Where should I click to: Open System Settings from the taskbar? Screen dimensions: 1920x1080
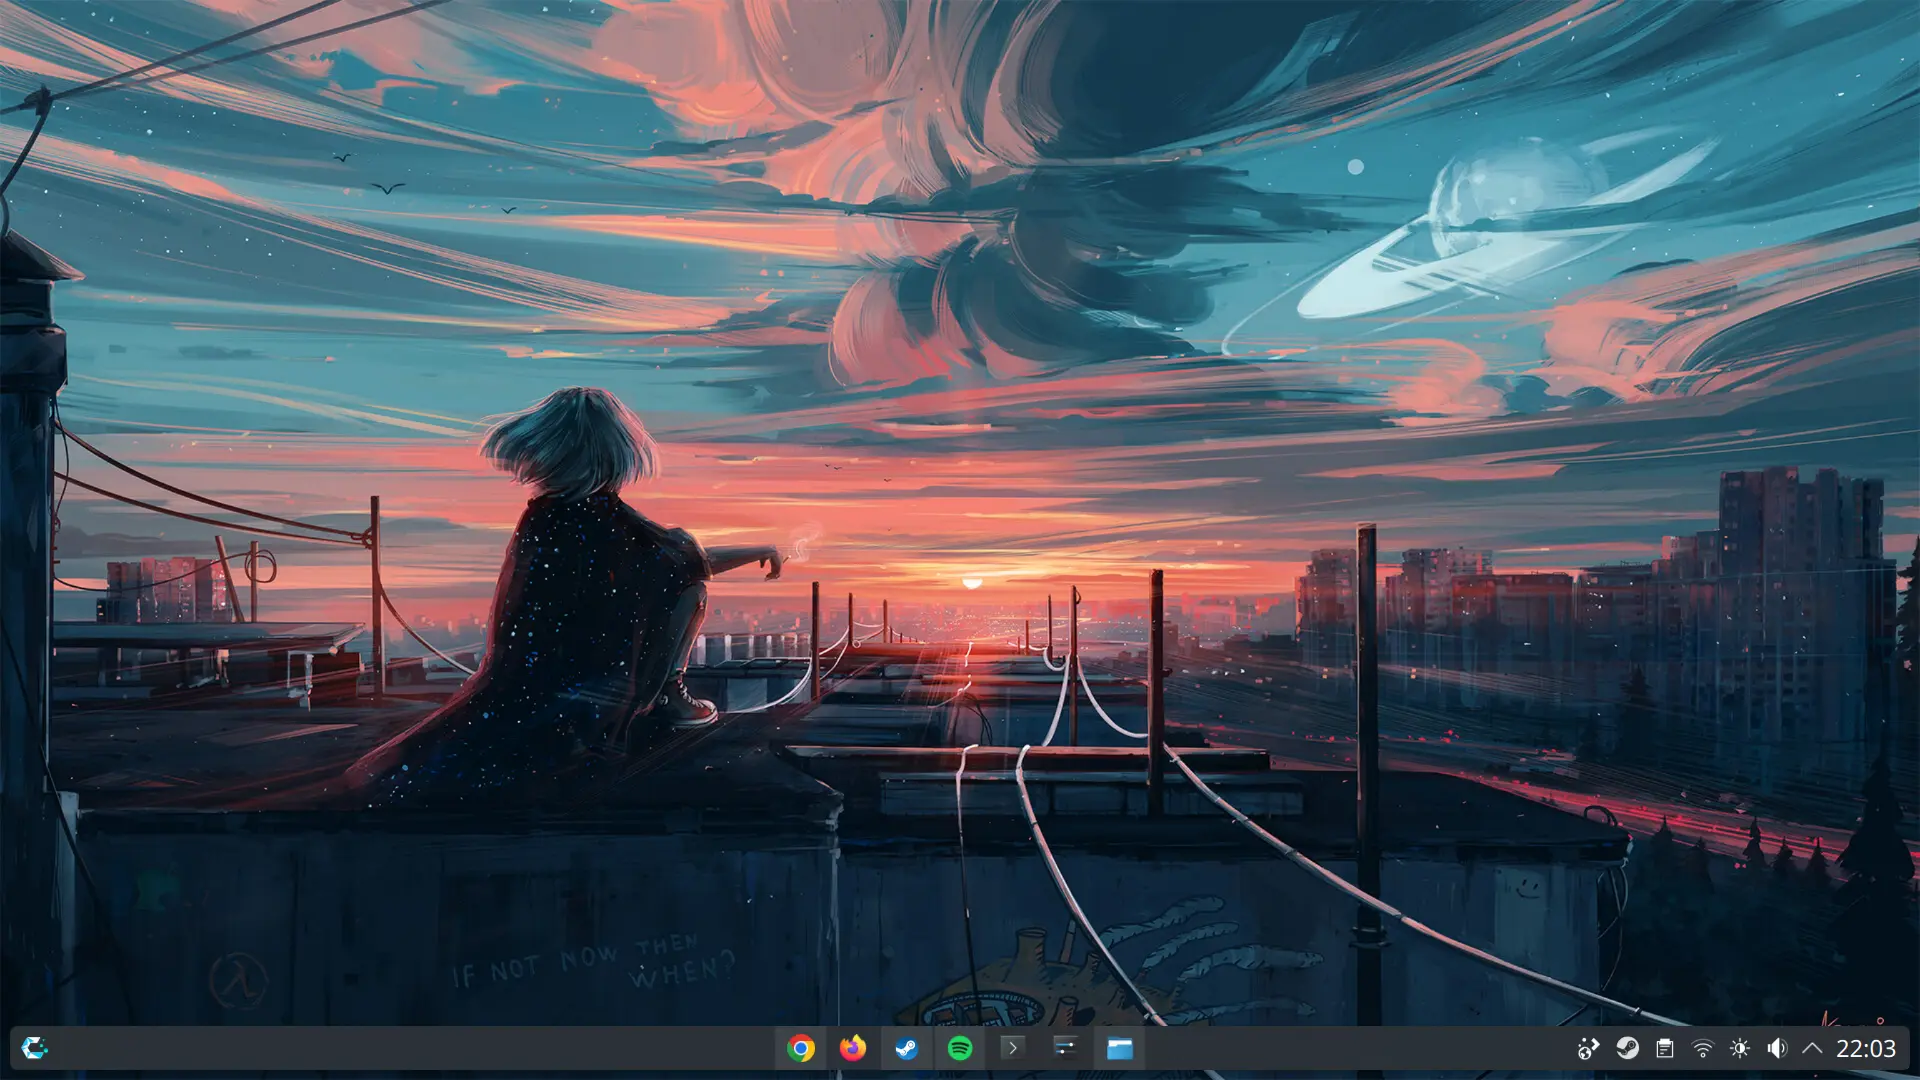point(1066,1048)
